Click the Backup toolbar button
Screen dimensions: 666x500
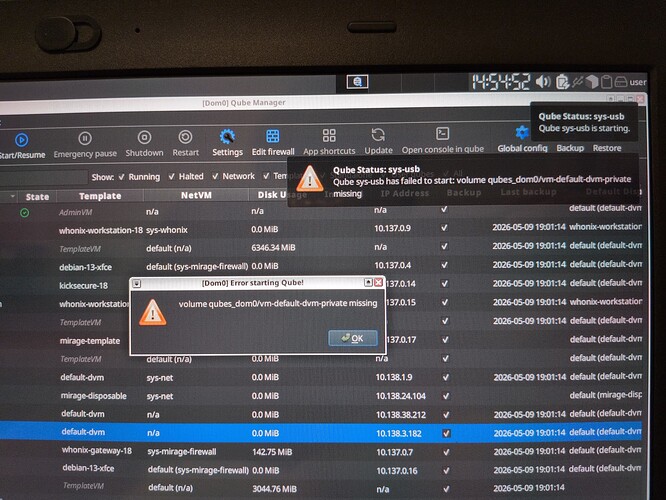(x=570, y=148)
